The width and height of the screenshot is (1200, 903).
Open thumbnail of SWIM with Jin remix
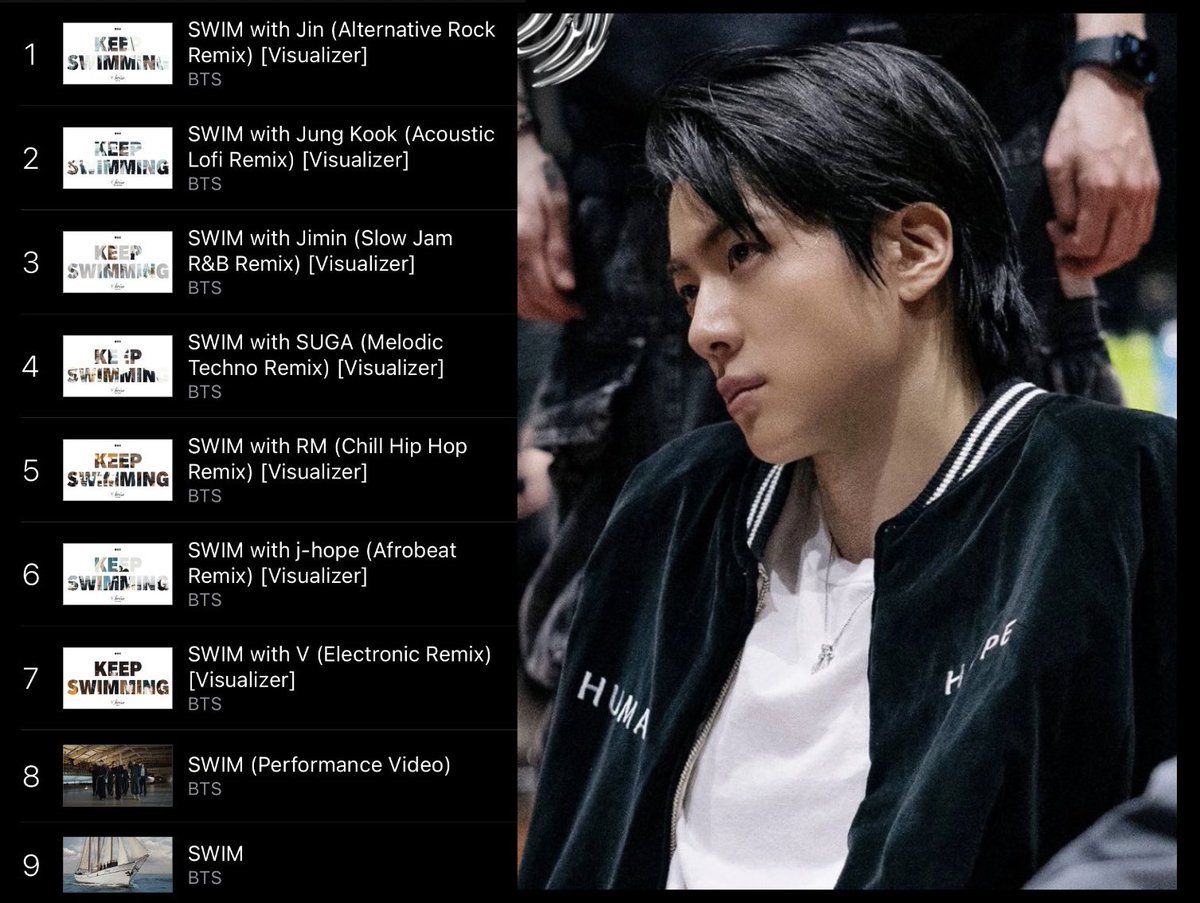(x=117, y=54)
